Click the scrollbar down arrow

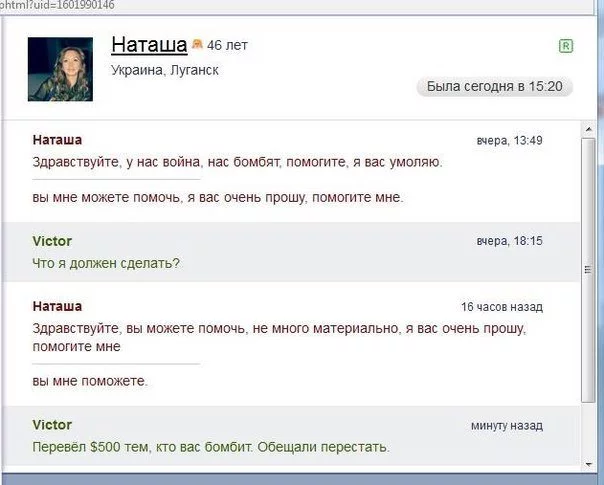pos(588,464)
